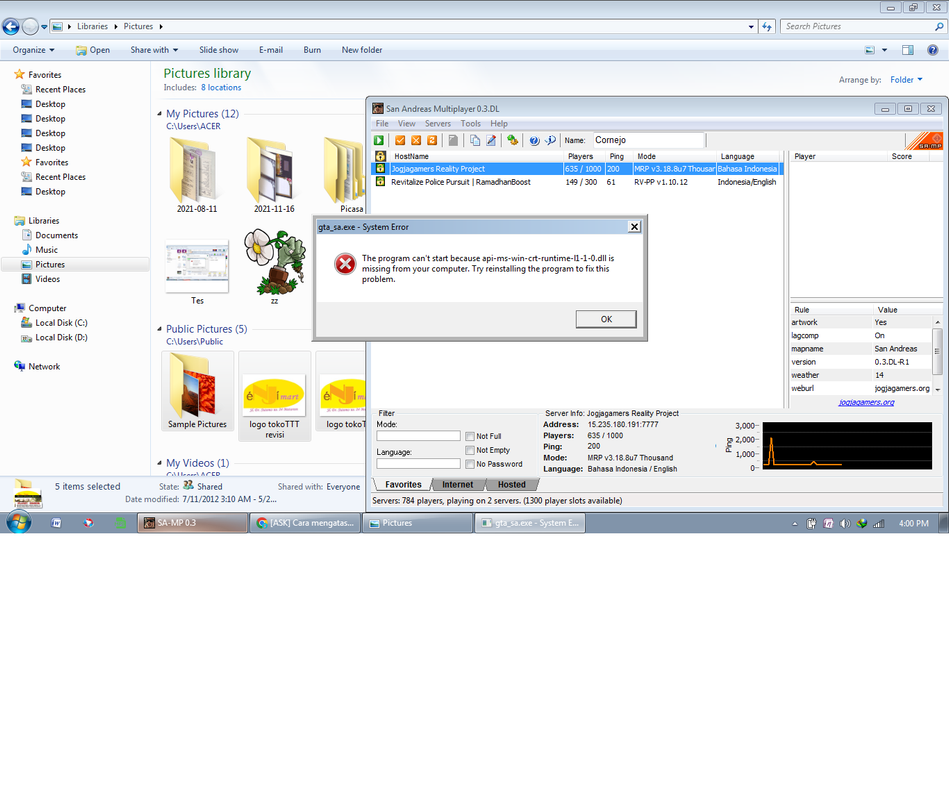Open the Servers menu in SA-MP
The image size is (949, 800).
438,123
